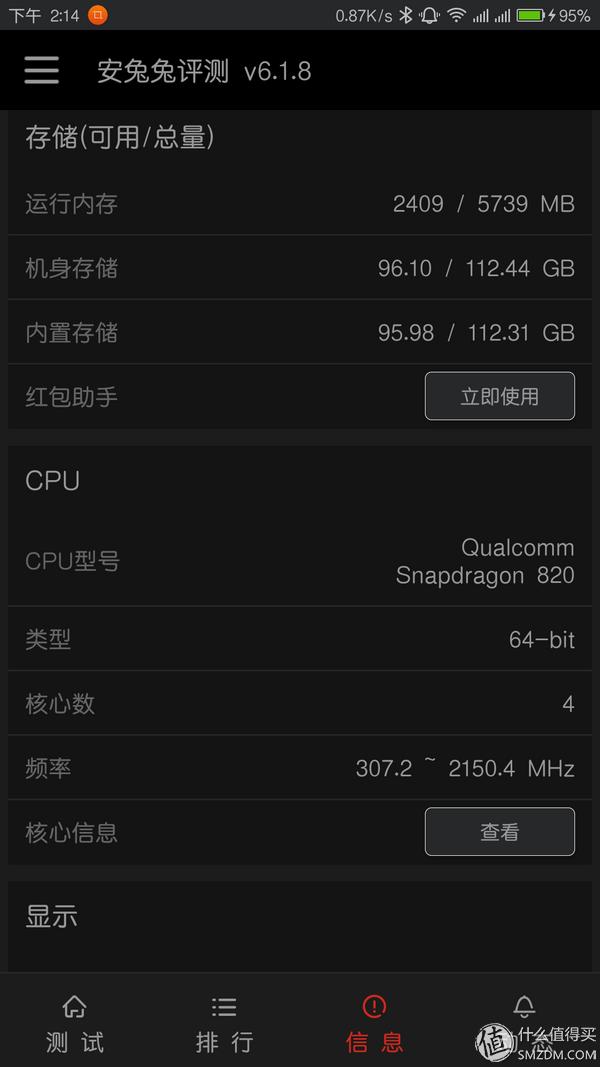Click the 查看 button next to 核心信息
Viewport: 600px width, 1067px height.
point(500,831)
